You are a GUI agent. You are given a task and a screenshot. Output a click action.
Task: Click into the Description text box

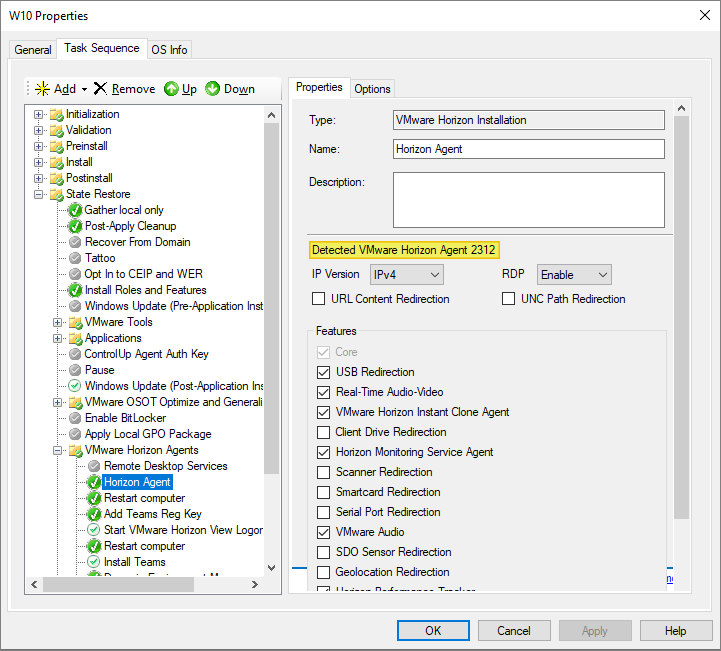pos(529,200)
